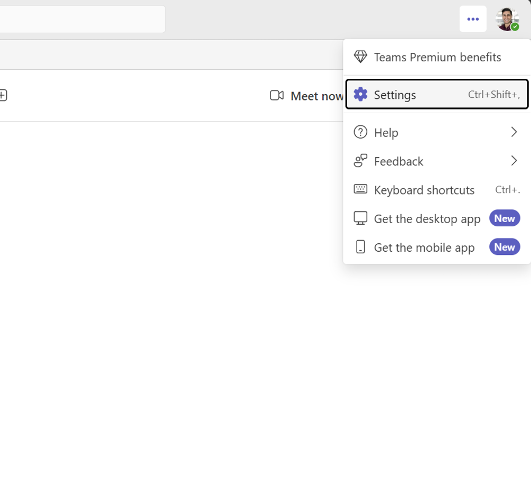This screenshot has width=532, height=496.
Task: Expand the Feedback submenu chevron
Action: point(514,161)
